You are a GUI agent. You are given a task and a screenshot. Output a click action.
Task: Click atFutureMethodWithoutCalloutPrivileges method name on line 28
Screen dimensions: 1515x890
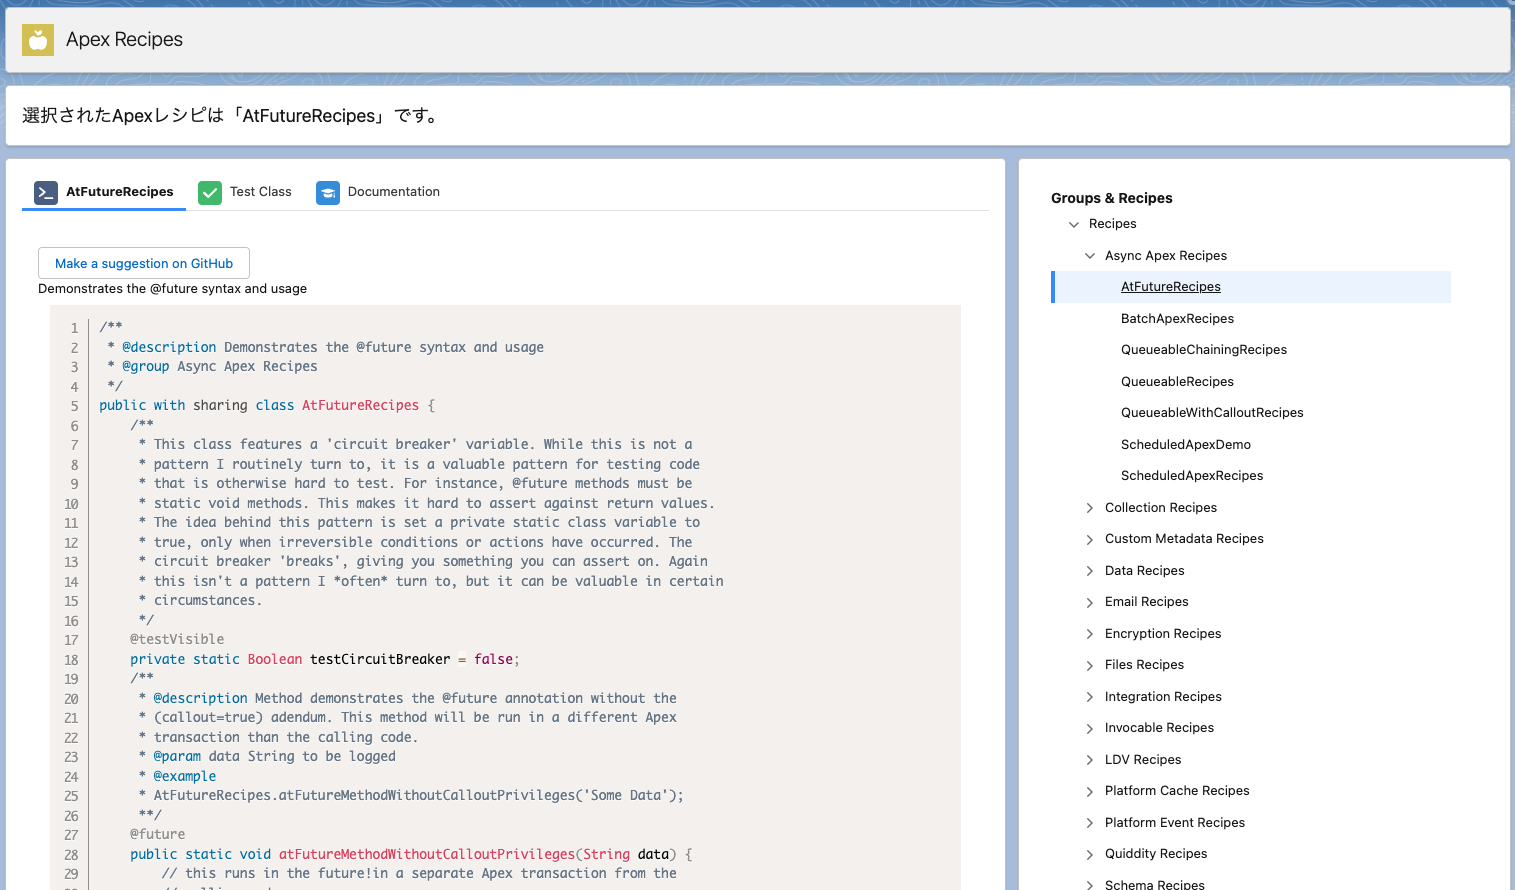coord(427,855)
